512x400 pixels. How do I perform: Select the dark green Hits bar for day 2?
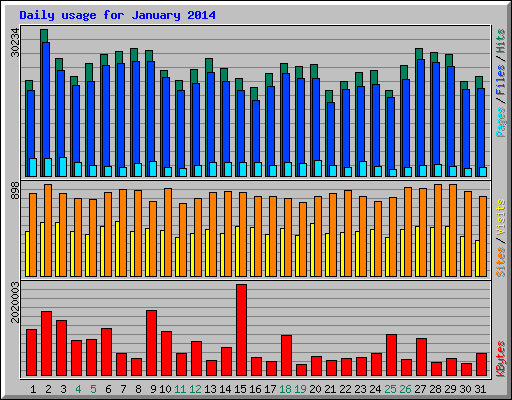[x=44, y=36]
